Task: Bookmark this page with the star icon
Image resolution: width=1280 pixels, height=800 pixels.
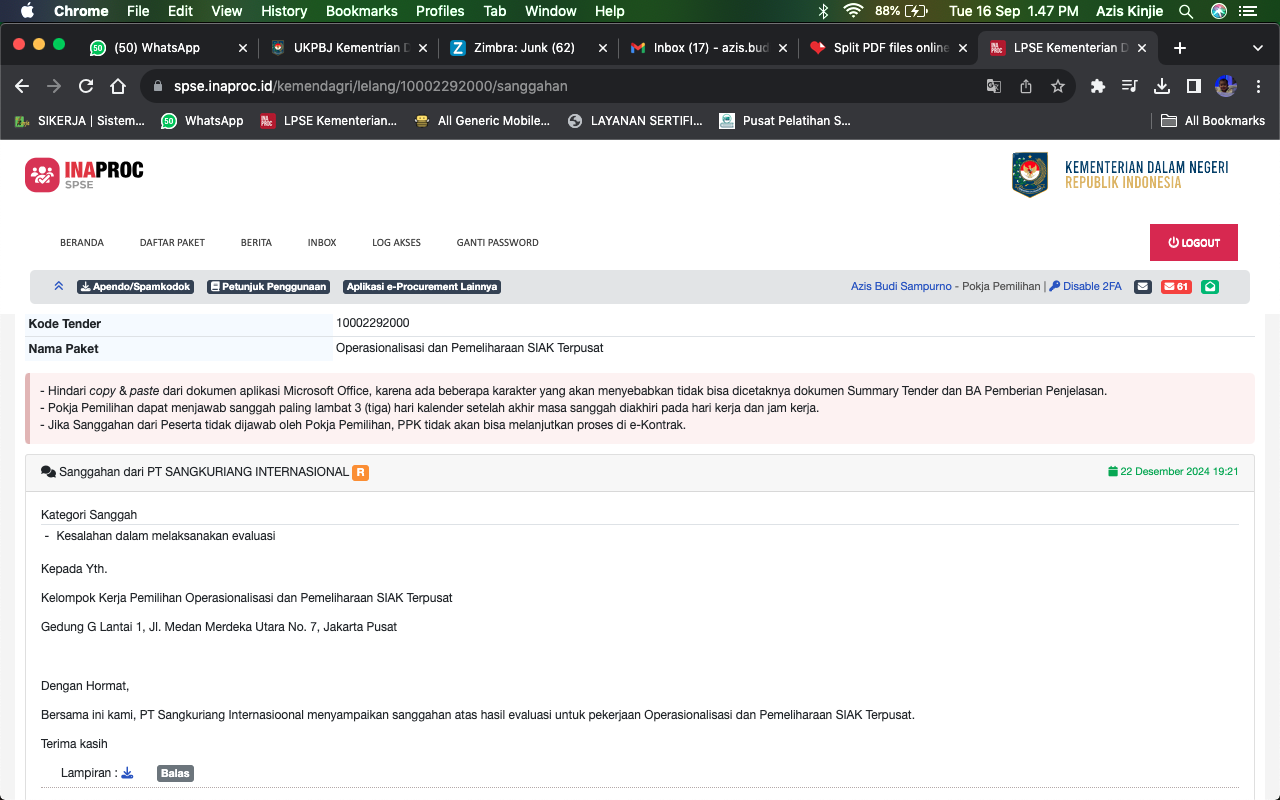Action: click(x=1057, y=86)
